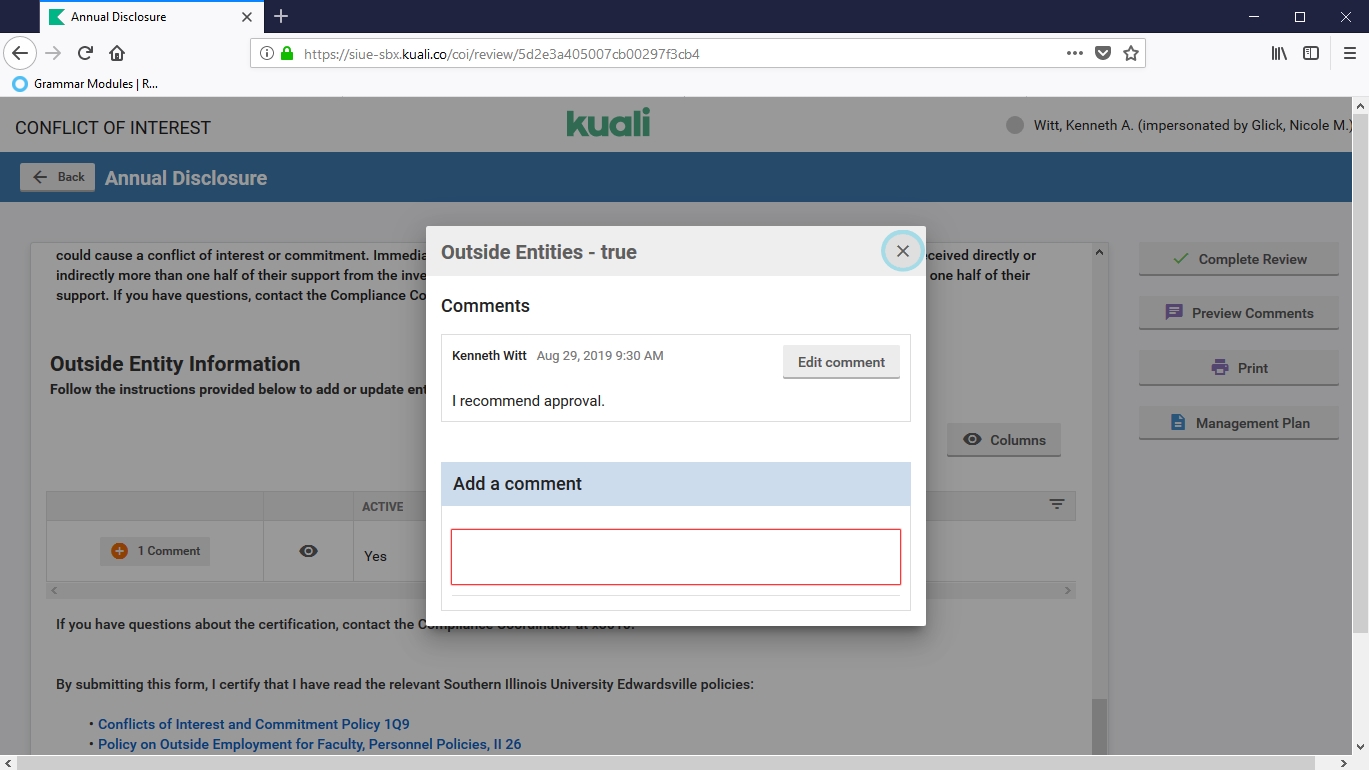Viewport: 1369px width, 770px height.
Task: Select the Annual Disclosure browser tab
Action: coord(140,17)
